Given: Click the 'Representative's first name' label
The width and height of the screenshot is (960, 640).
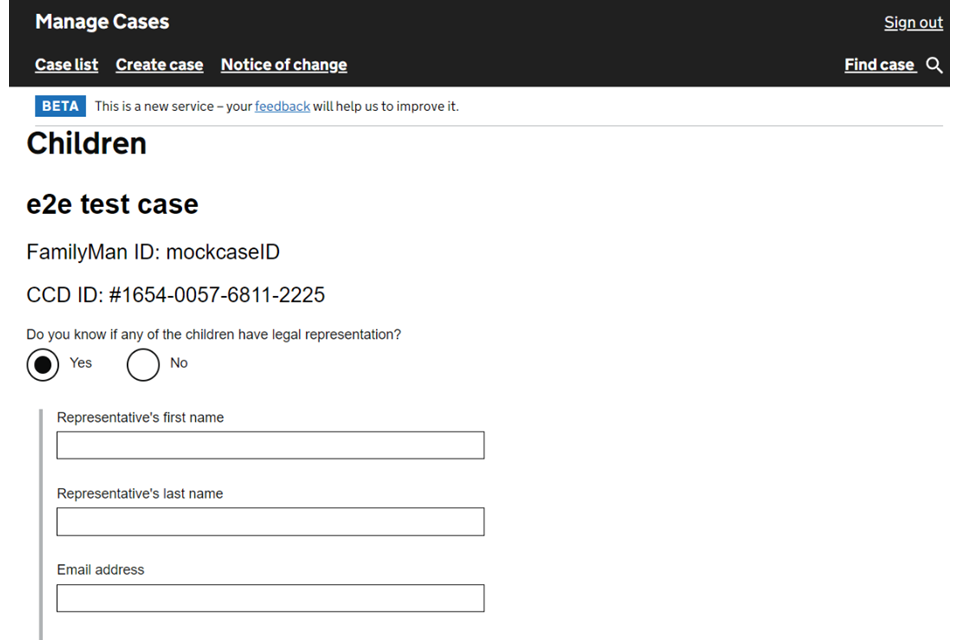Looking at the screenshot, I should 140,417.
